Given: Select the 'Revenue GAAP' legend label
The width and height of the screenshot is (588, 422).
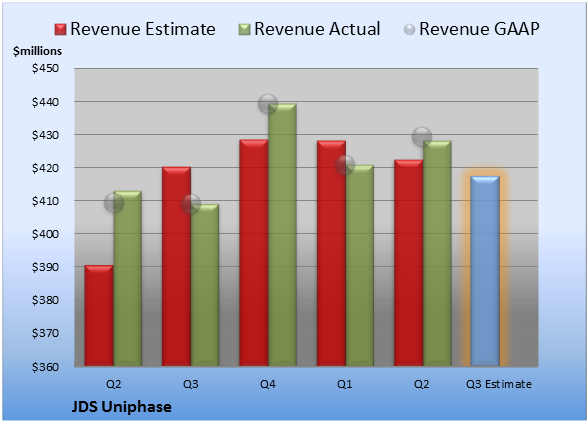Looking at the screenshot, I should point(479,29).
